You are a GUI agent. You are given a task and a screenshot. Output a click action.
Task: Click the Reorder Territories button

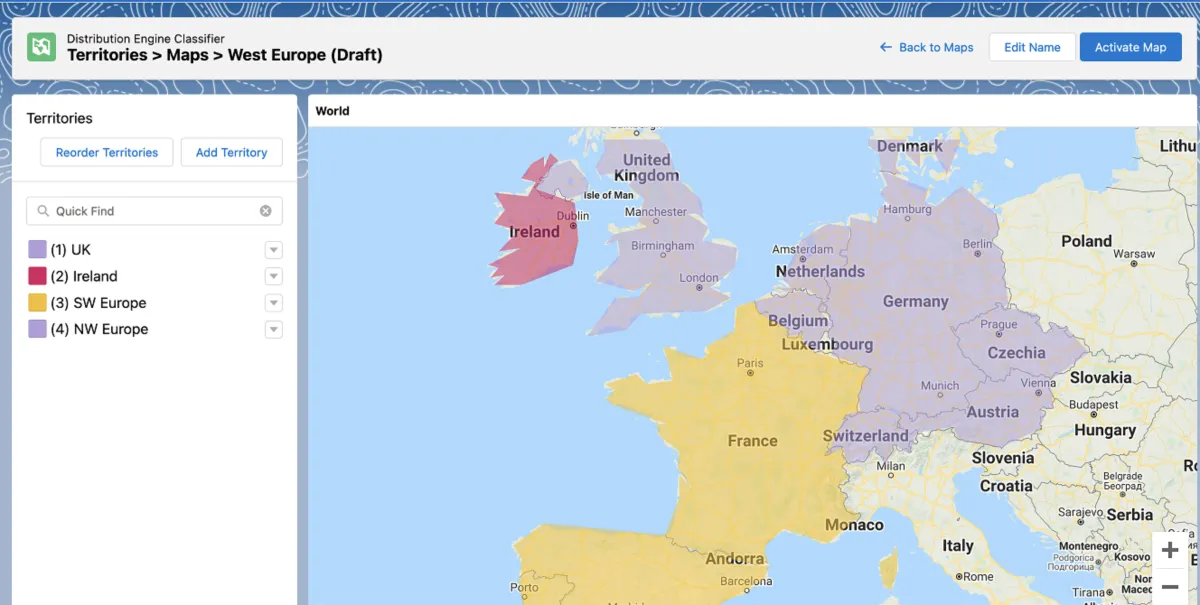coord(107,152)
